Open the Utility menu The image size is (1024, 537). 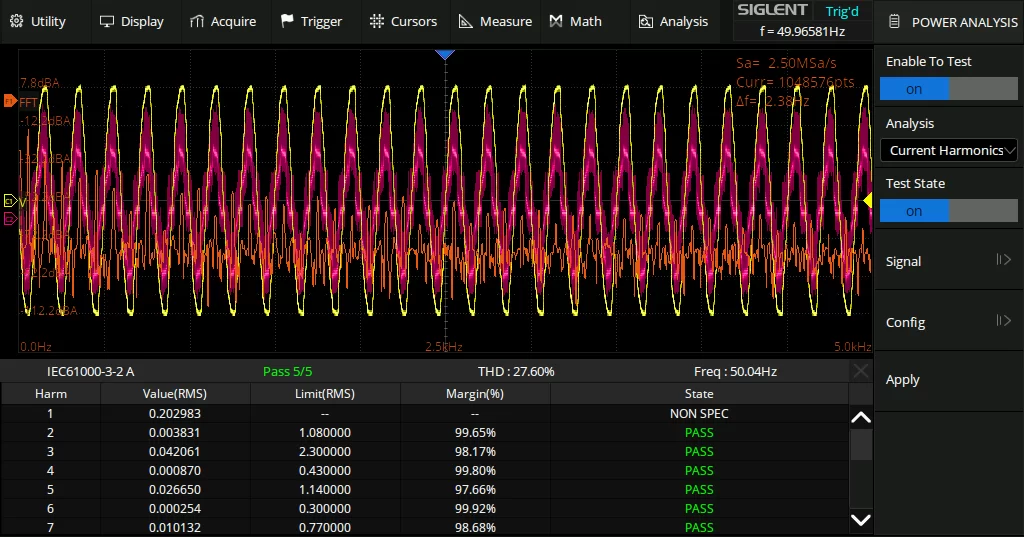(x=38, y=21)
